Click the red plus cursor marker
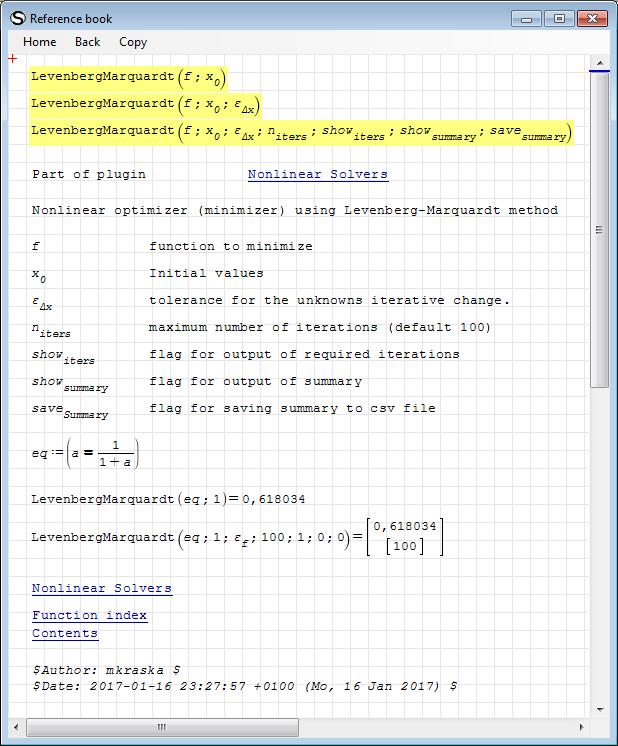 pos(12,59)
